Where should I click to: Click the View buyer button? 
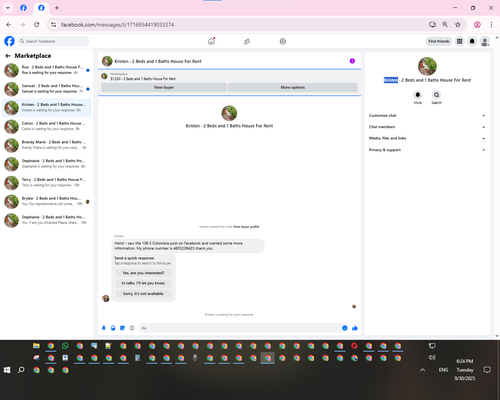(x=164, y=87)
